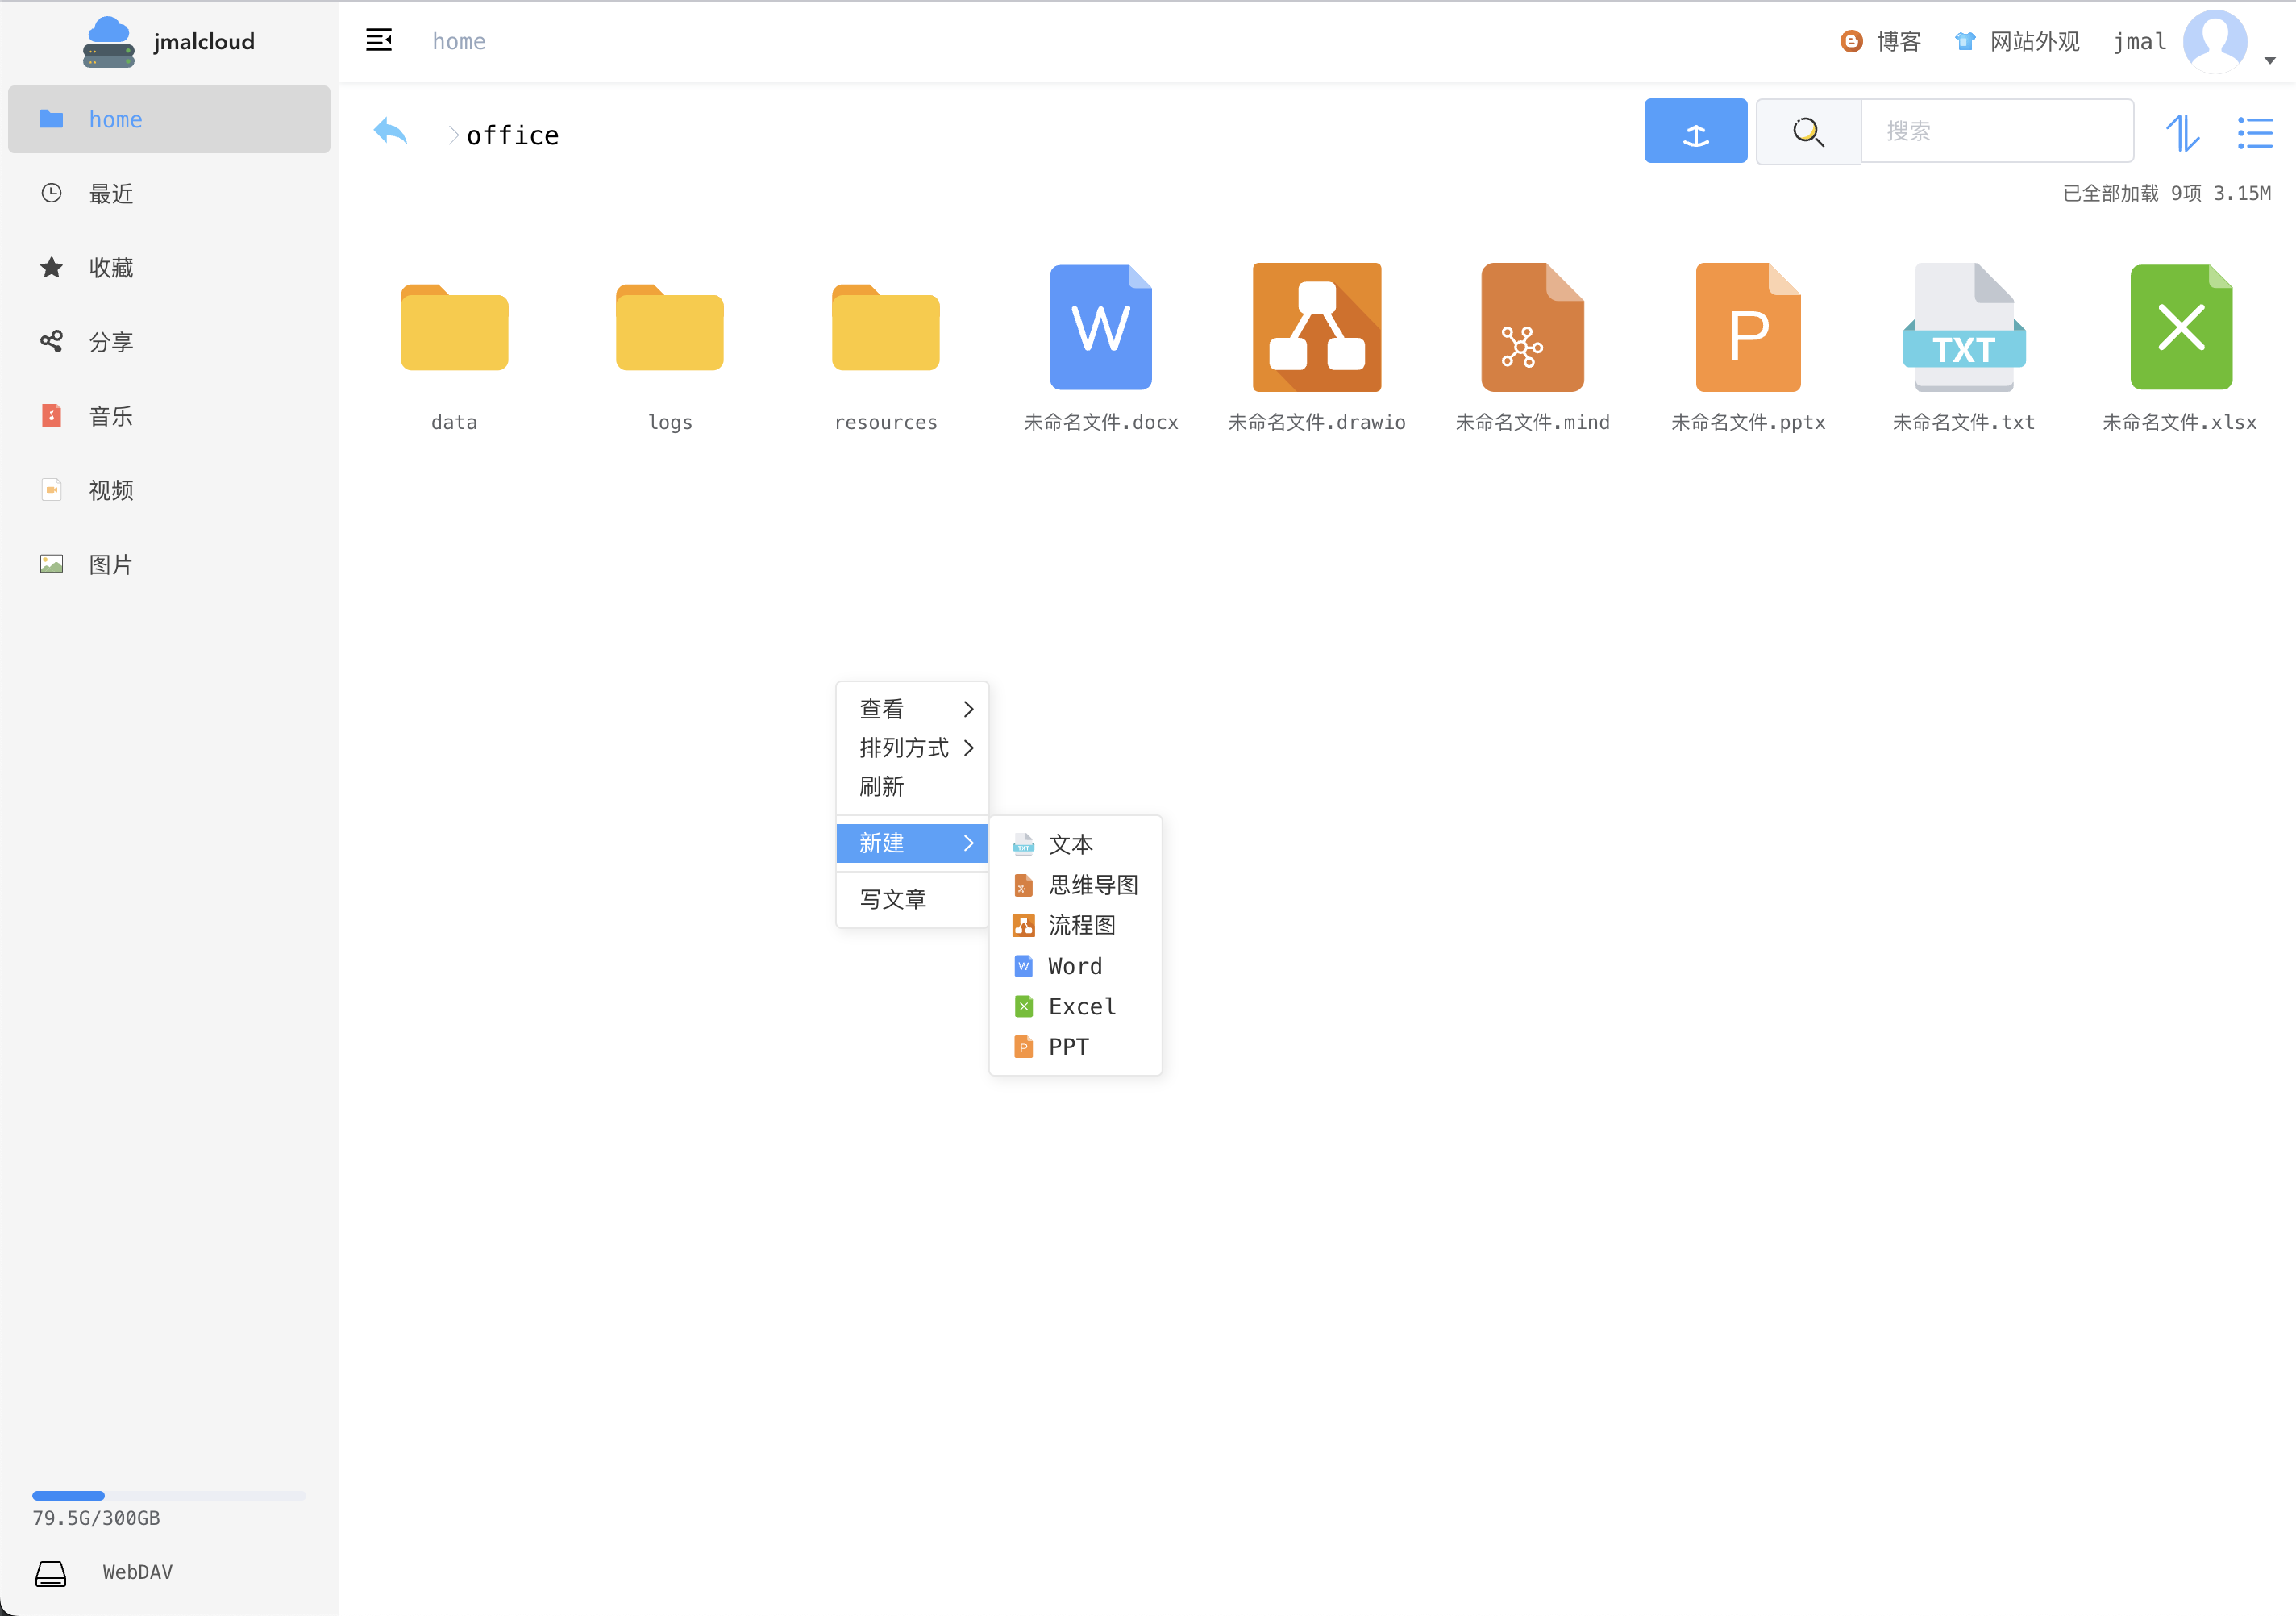
Task: Open 收藏 favorites in sidebar
Action: (x=110, y=268)
